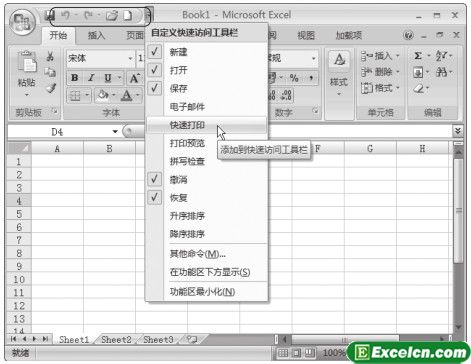471x364 pixels.
Task: Switch to the Sheet3 worksheet tab
Action: tap(158, 340)
